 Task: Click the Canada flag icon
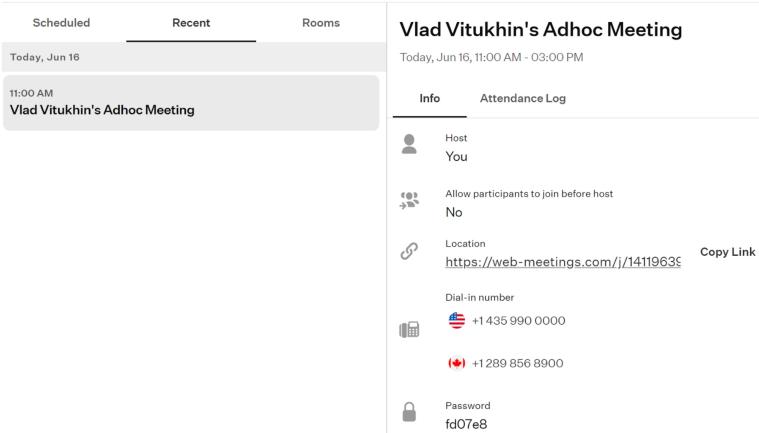pos(456,363)
